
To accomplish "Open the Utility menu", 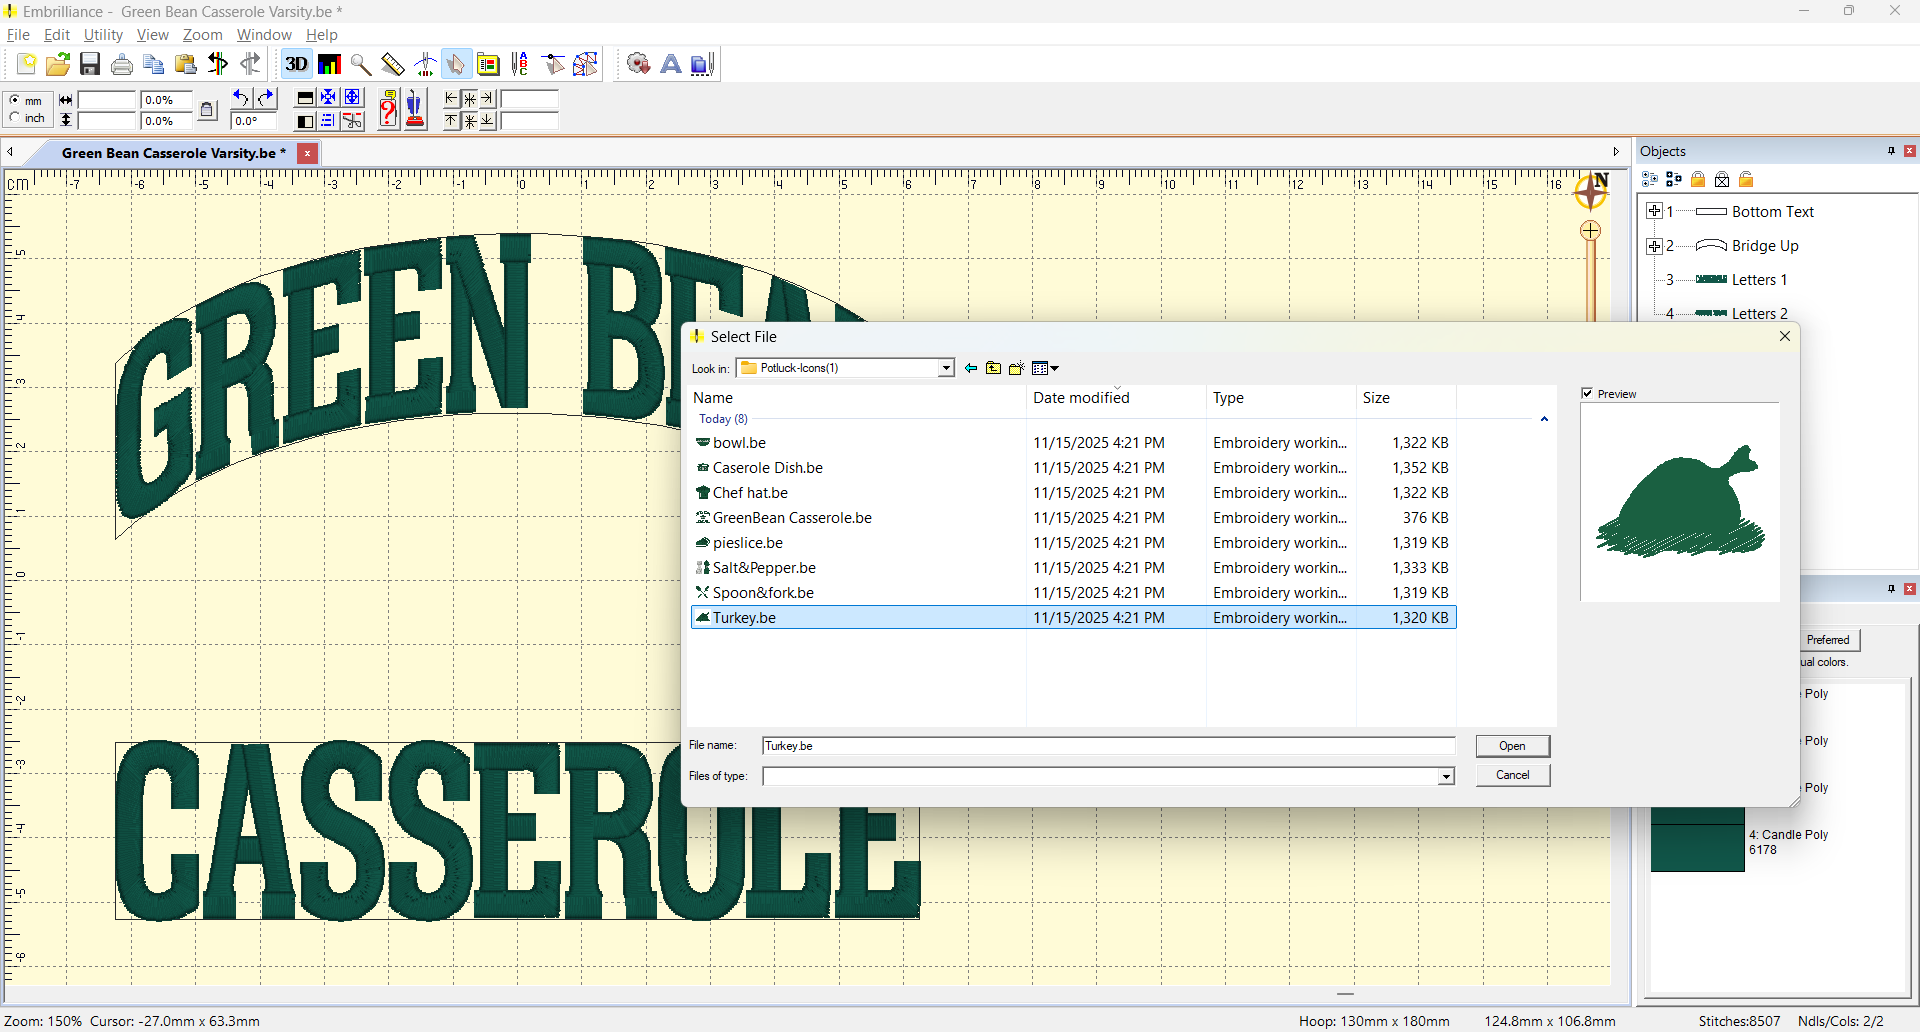I will [103, 35].
